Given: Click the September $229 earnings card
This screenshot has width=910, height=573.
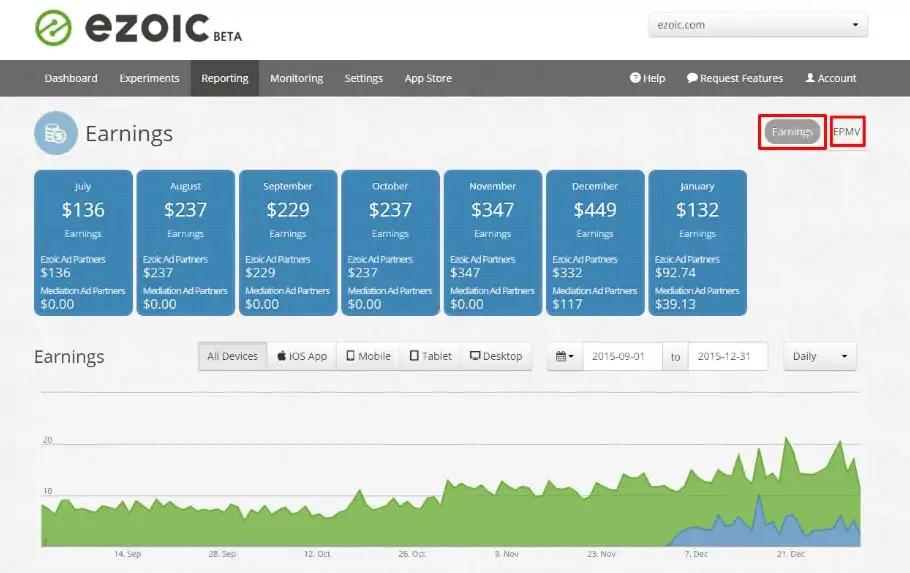Looking at the screenshot, I should click(288, 243).
